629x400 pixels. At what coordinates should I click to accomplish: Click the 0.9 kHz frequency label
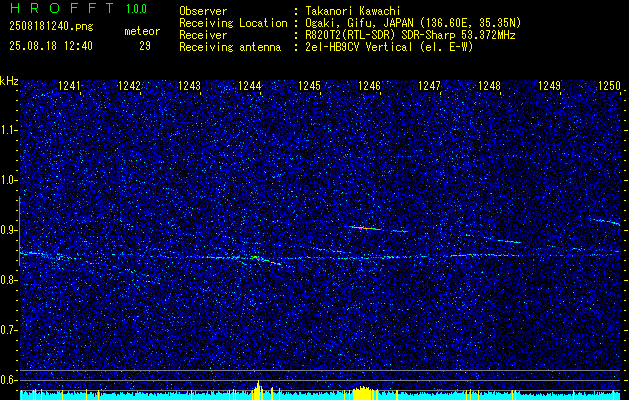tap(8, 230)
